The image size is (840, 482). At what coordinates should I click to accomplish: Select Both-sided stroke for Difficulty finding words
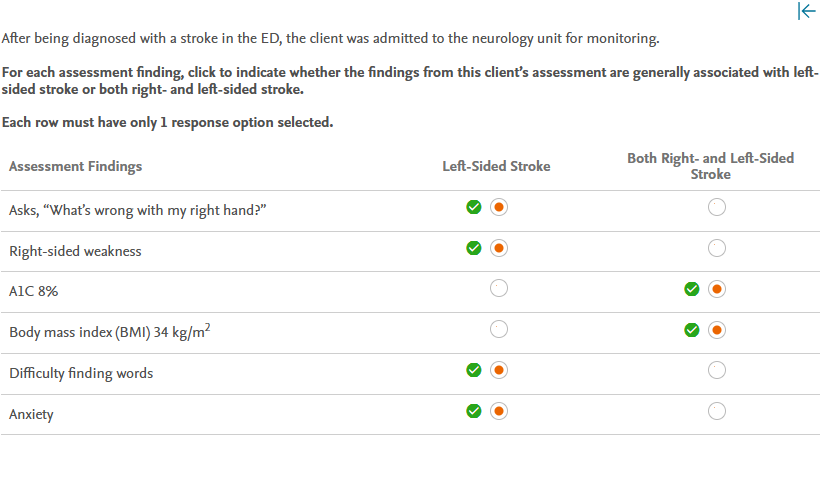point(716,370)
